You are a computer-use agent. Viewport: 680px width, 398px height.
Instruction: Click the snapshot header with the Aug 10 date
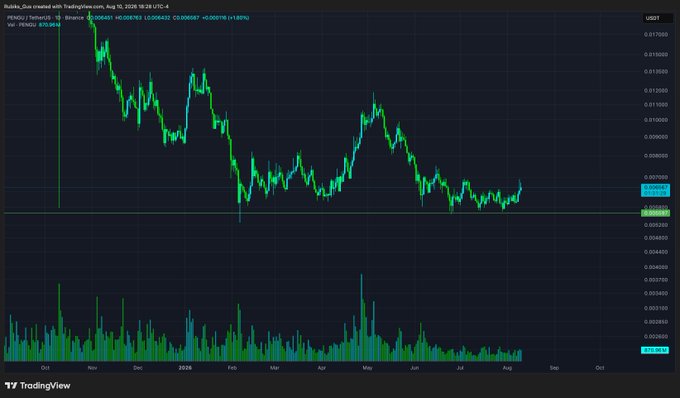[86, 7]
